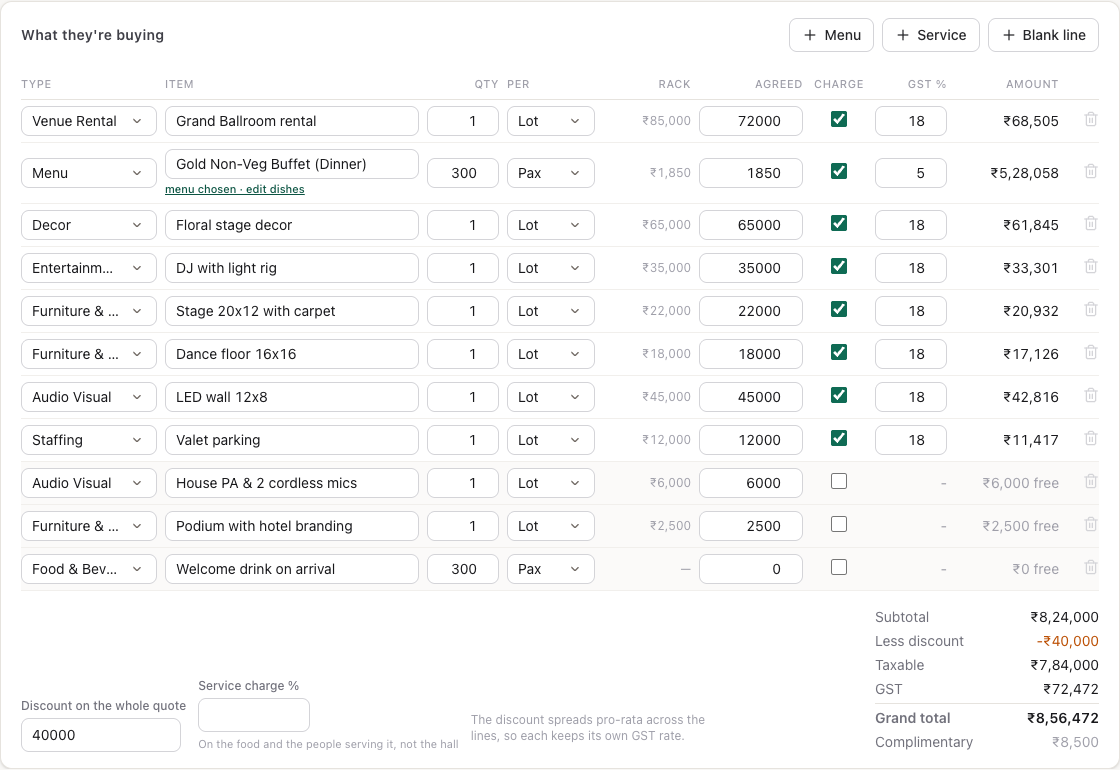Enable charge for House PA & mics
Viewport: 1120px width, 770px height.
(x=839, y=481)
